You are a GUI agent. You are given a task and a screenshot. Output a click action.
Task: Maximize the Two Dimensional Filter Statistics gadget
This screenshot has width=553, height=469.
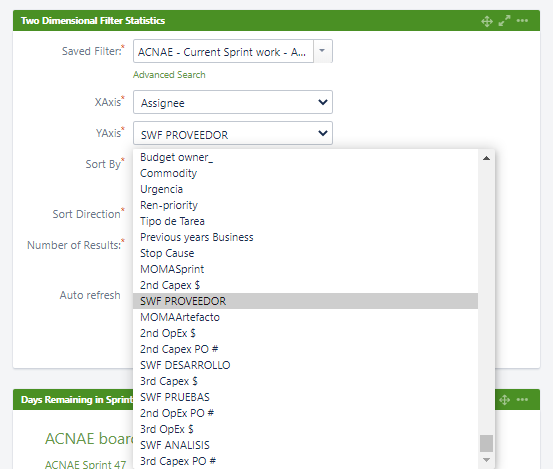coord(504,20)
